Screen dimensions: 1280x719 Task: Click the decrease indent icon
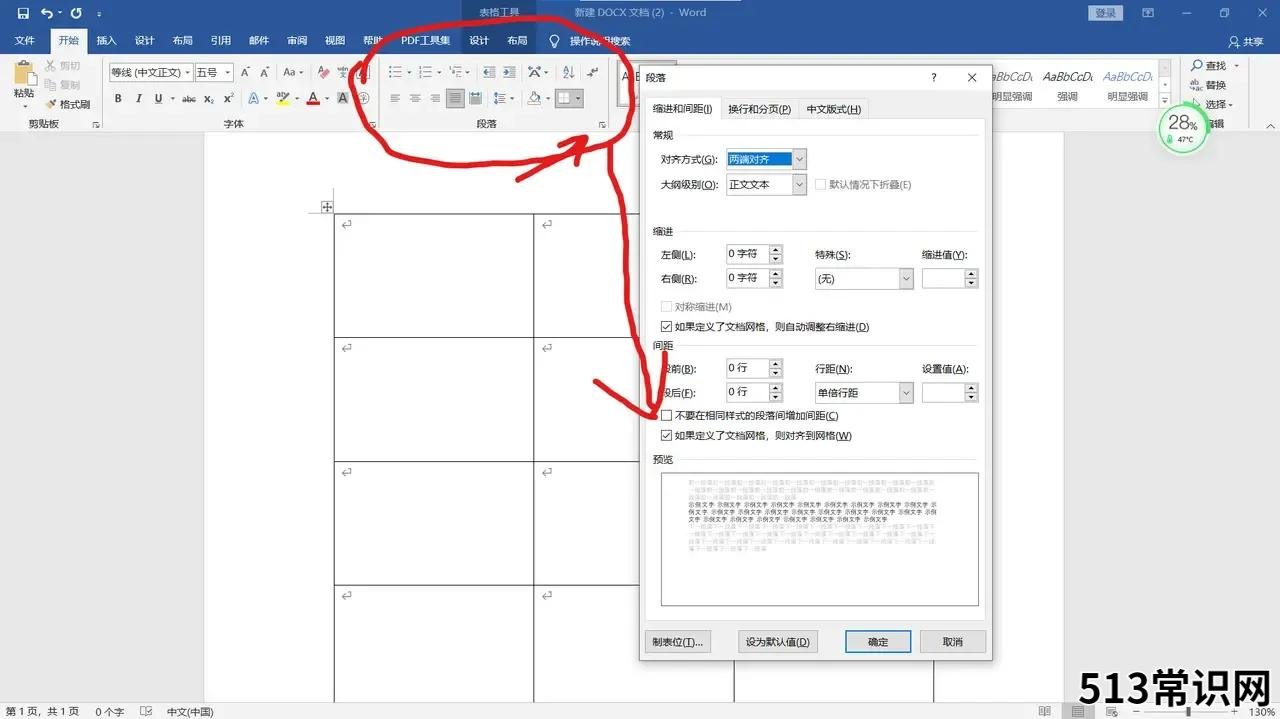(489, 72)
